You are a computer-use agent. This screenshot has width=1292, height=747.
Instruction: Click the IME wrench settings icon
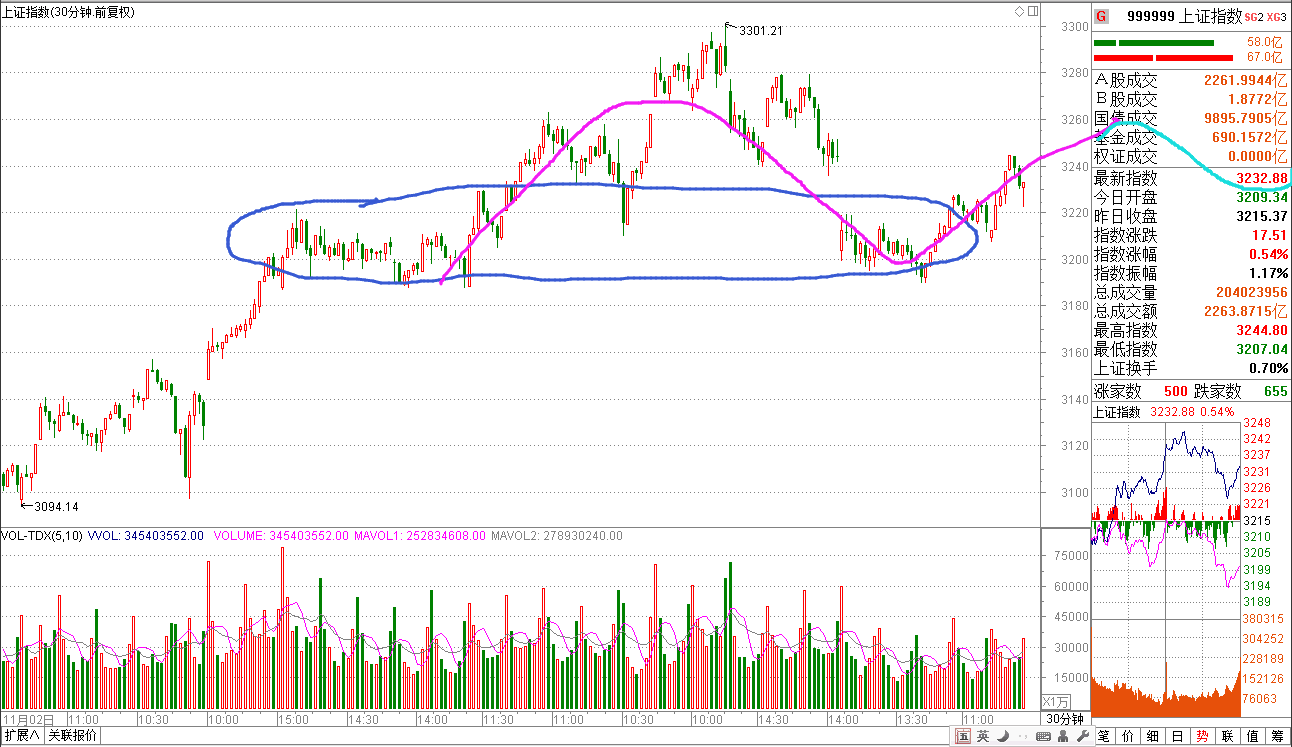[1082, 737]
